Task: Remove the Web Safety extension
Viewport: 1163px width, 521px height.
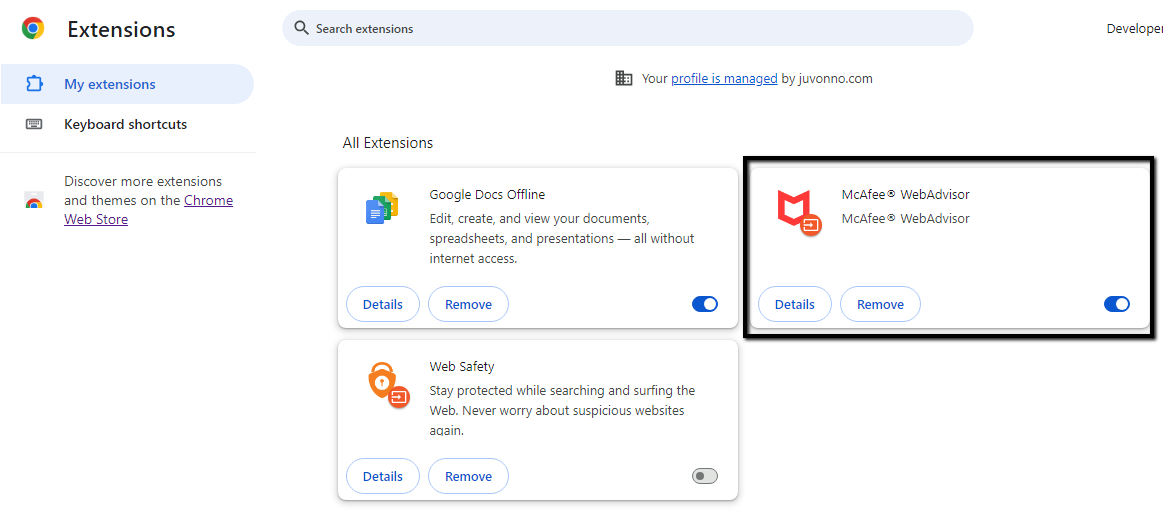Action: click(468, 476)
